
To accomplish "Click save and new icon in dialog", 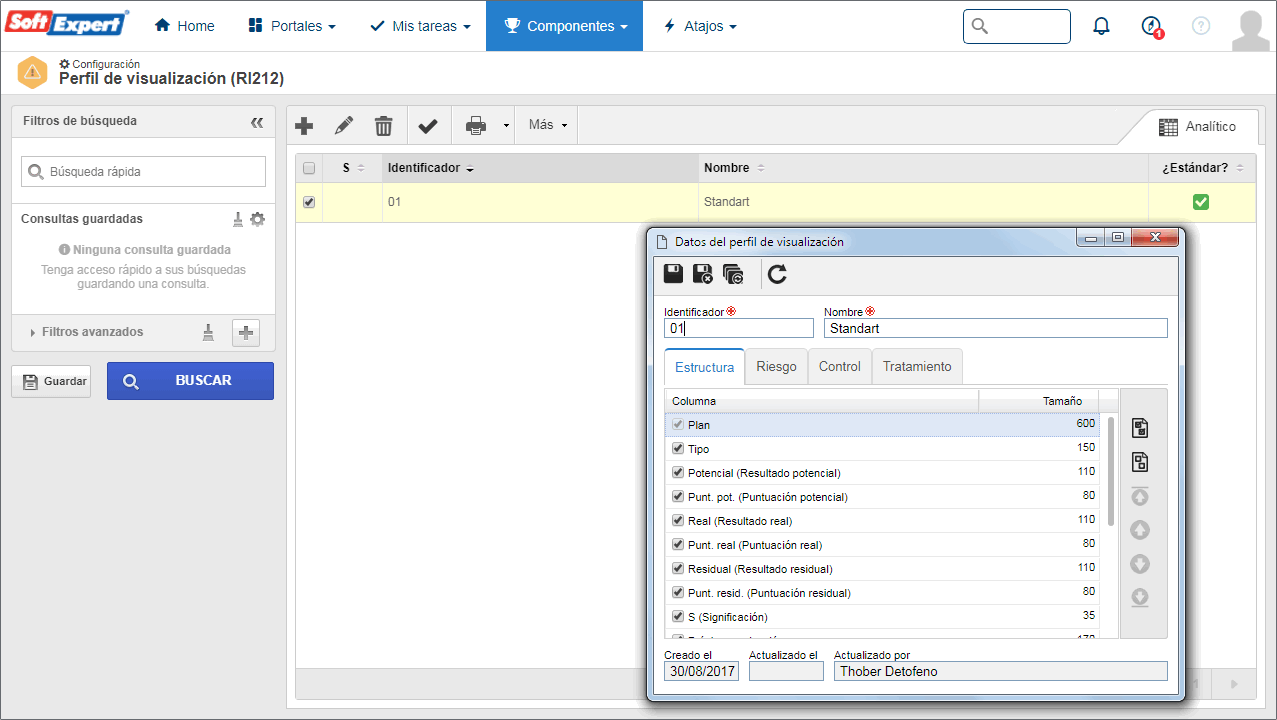I will pyautogui.click(x=733, y=274).
